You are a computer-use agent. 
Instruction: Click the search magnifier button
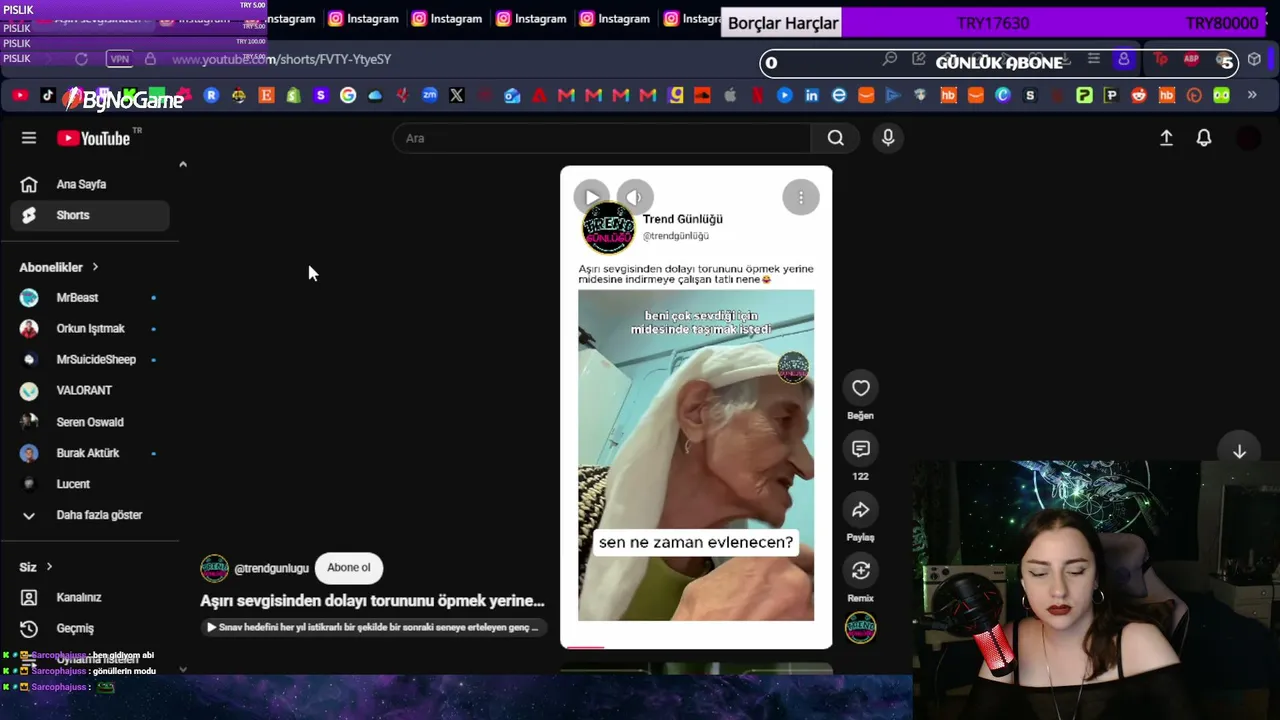(835, 138)
